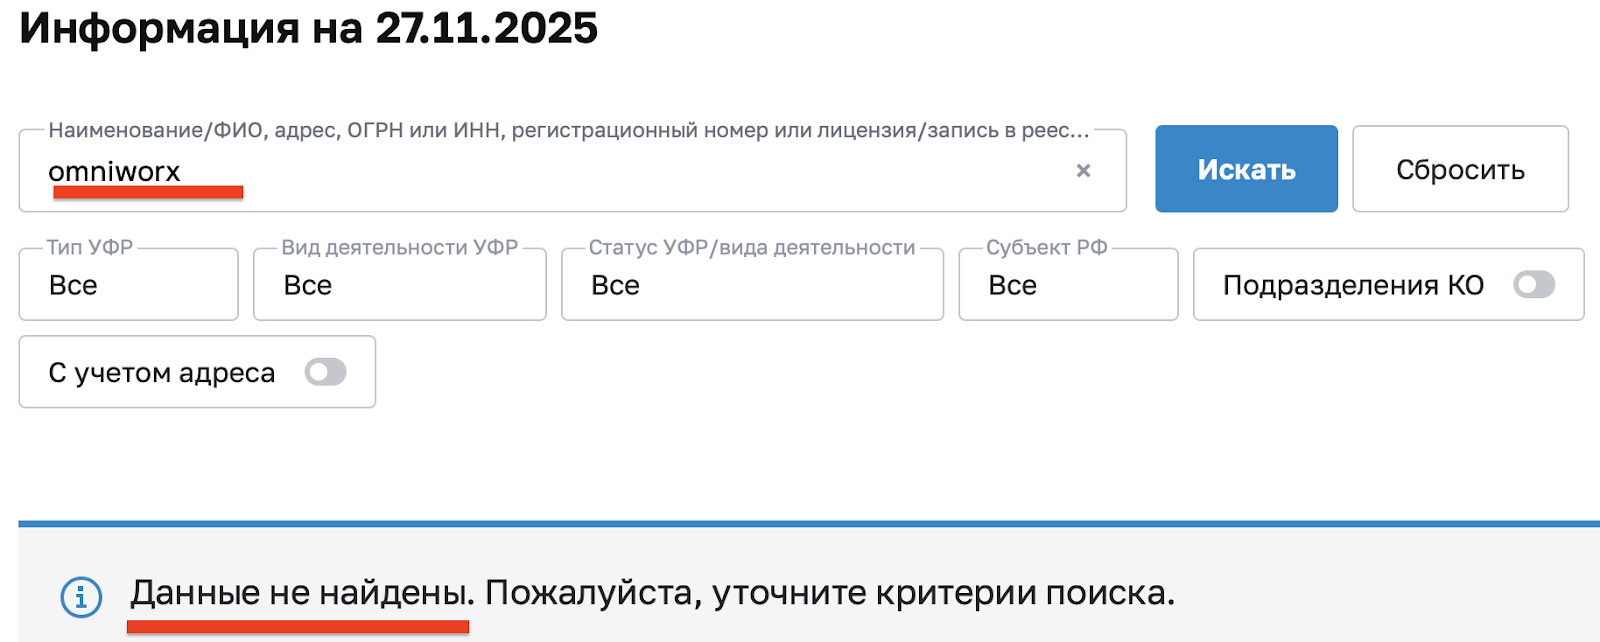
Task: Click the Подразделения КО label text
Action: click(x=1353, y=285)
